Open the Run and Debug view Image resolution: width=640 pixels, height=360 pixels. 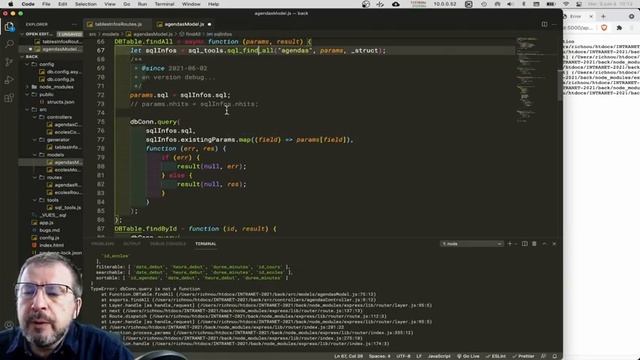9,80
